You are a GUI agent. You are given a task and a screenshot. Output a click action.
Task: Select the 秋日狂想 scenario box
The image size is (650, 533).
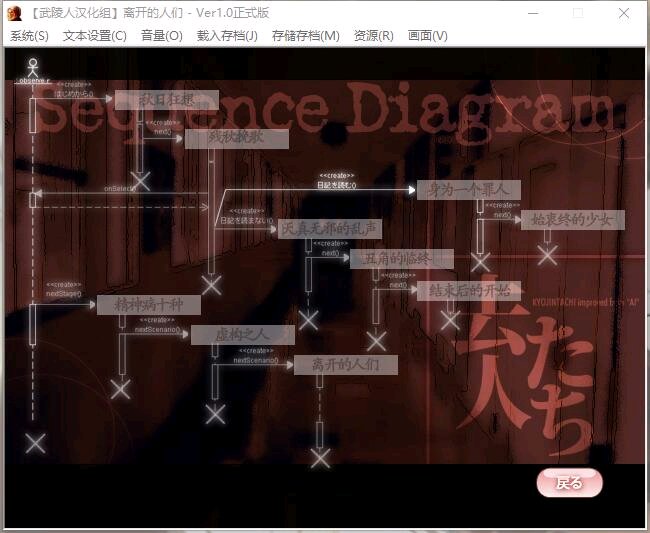coord(167,100)
